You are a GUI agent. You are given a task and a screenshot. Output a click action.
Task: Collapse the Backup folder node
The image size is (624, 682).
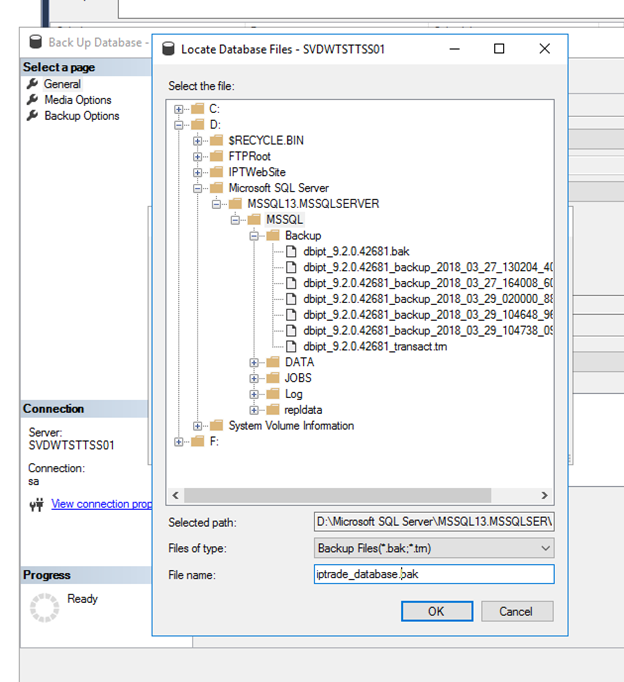(254, 236)
